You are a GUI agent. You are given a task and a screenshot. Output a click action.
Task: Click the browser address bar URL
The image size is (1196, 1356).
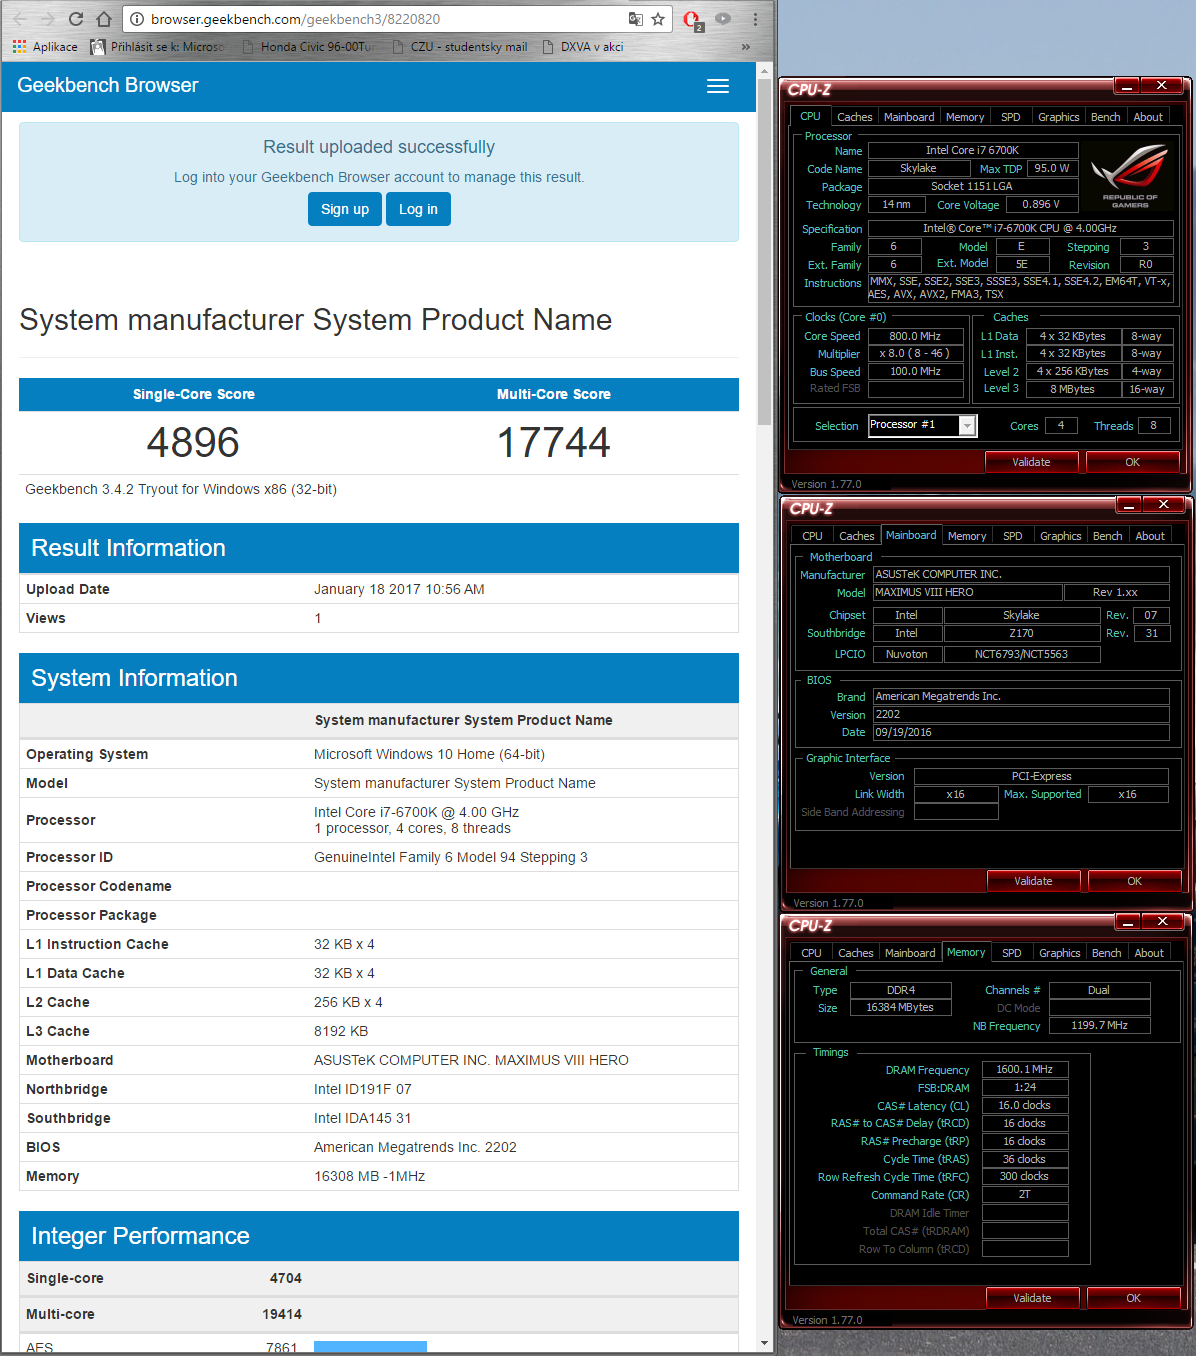(295, 19)
